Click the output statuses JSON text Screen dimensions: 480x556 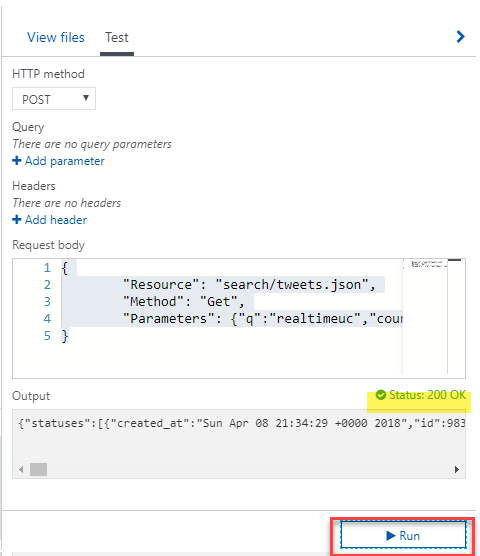pos(242,423)
